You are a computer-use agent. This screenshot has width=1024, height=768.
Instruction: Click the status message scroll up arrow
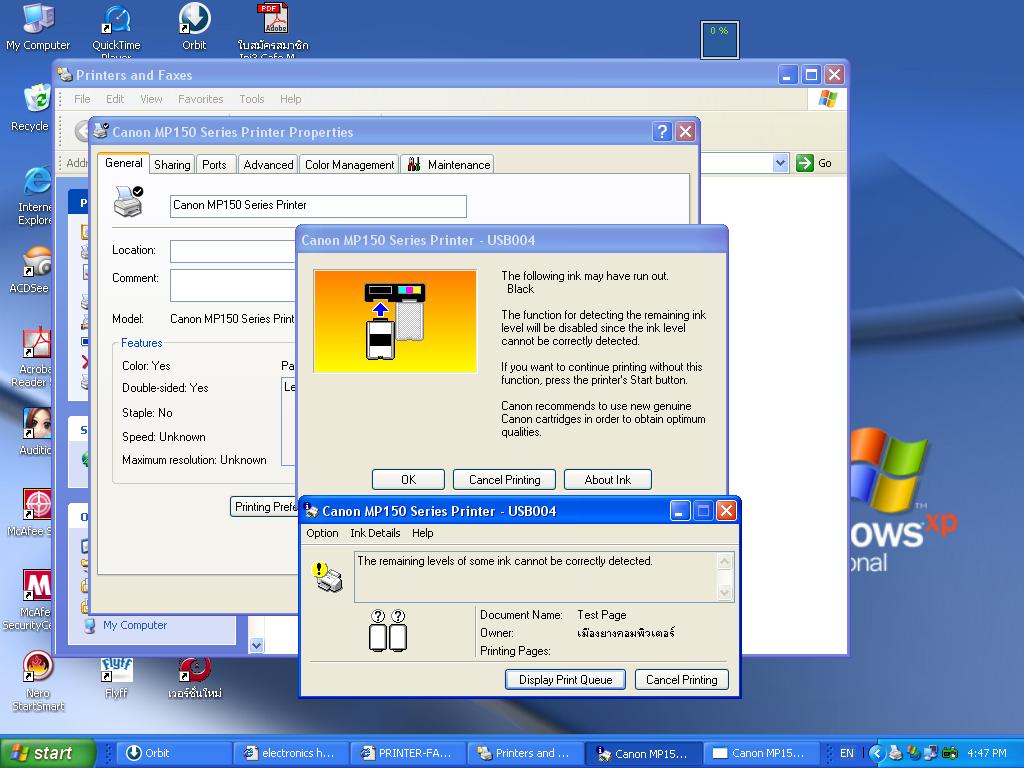point(724,561)
